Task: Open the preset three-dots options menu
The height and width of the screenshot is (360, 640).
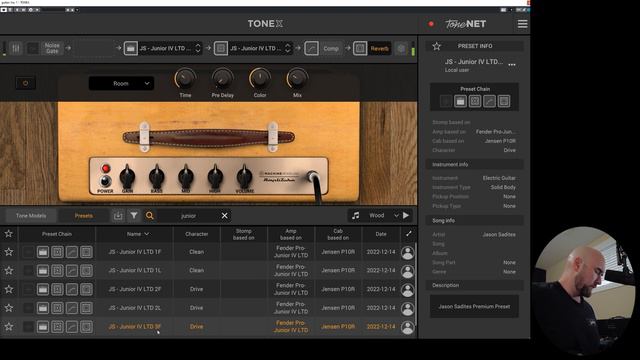Action: (x=512, y=64)
